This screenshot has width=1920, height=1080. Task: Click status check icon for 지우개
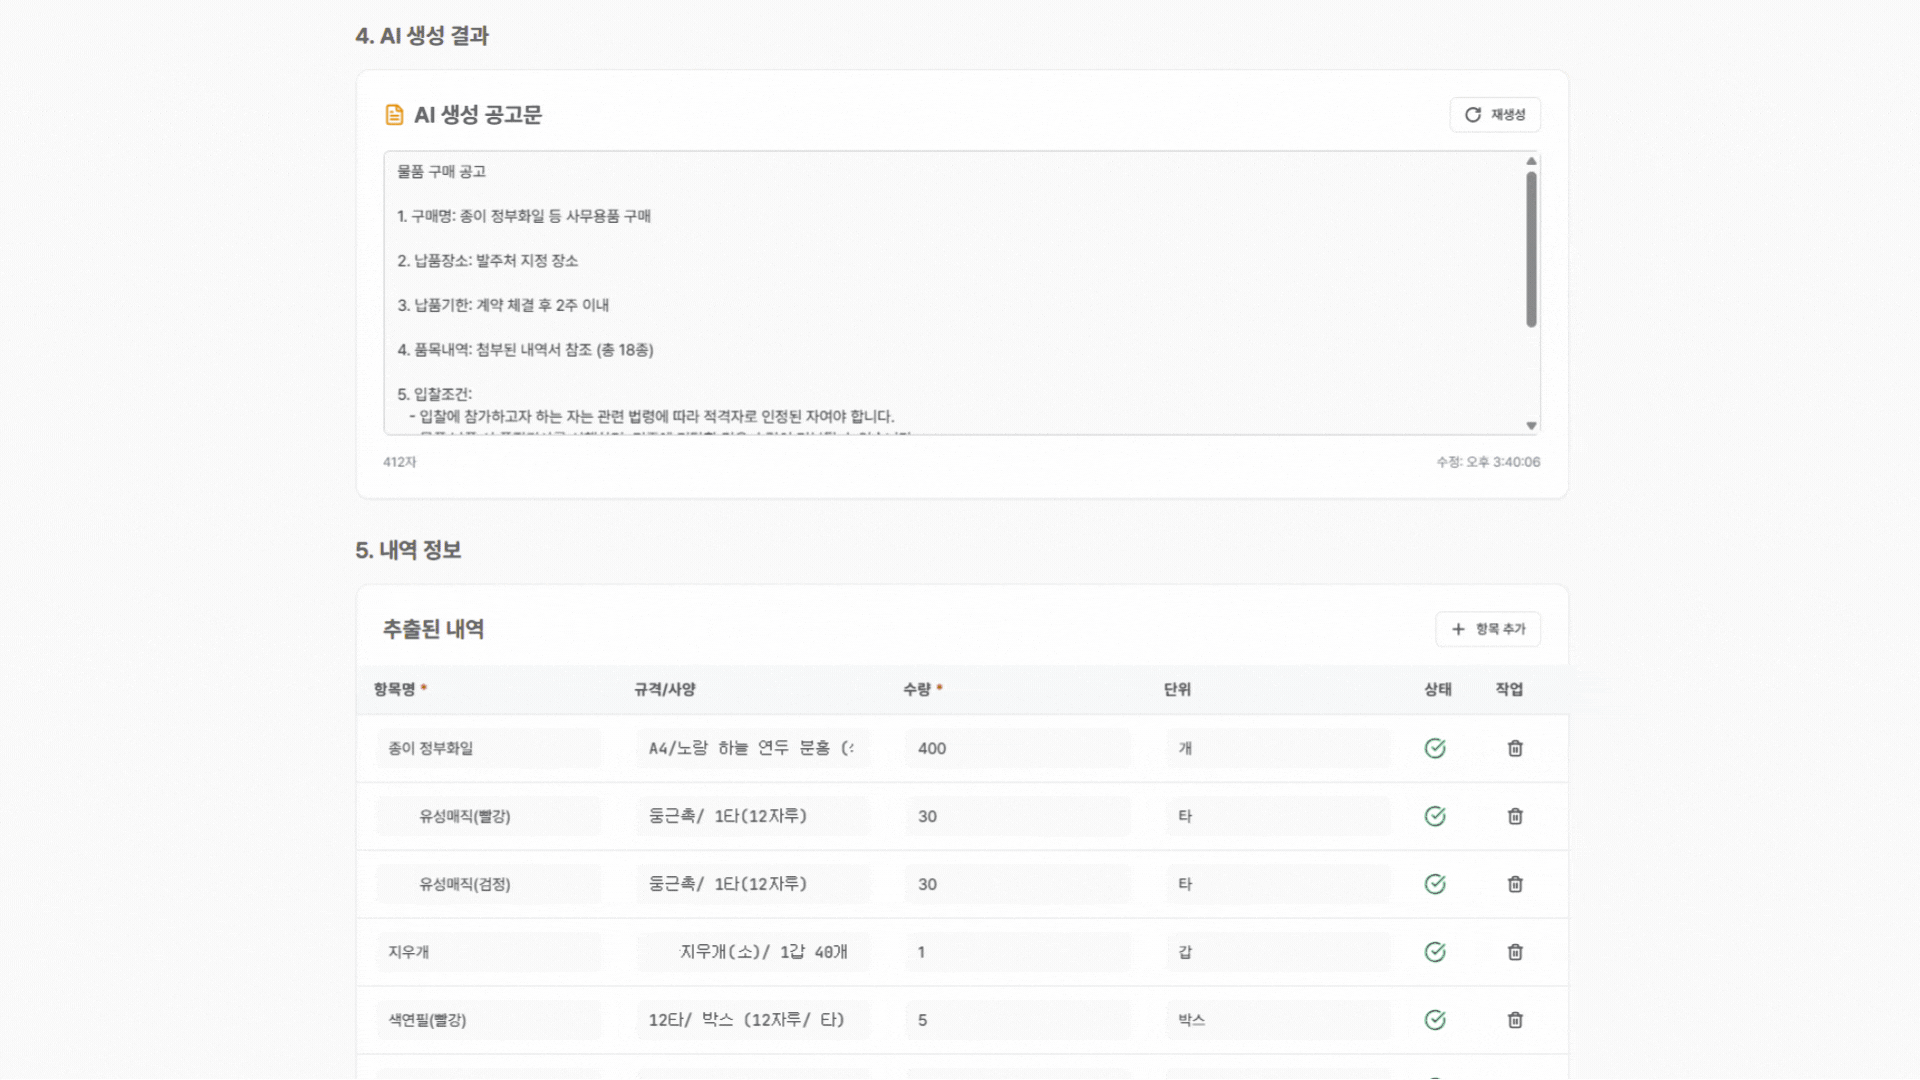tap(1435, 952)
